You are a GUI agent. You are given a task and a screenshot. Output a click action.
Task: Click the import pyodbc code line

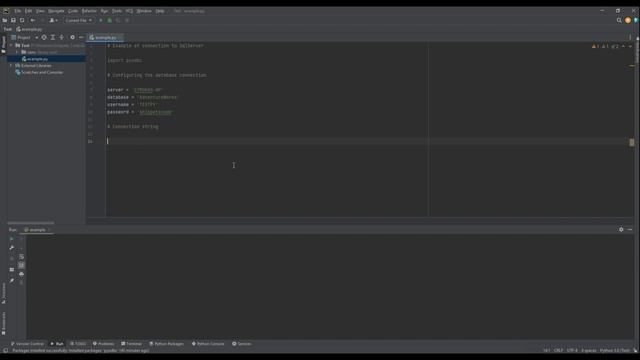pos(125,60)
